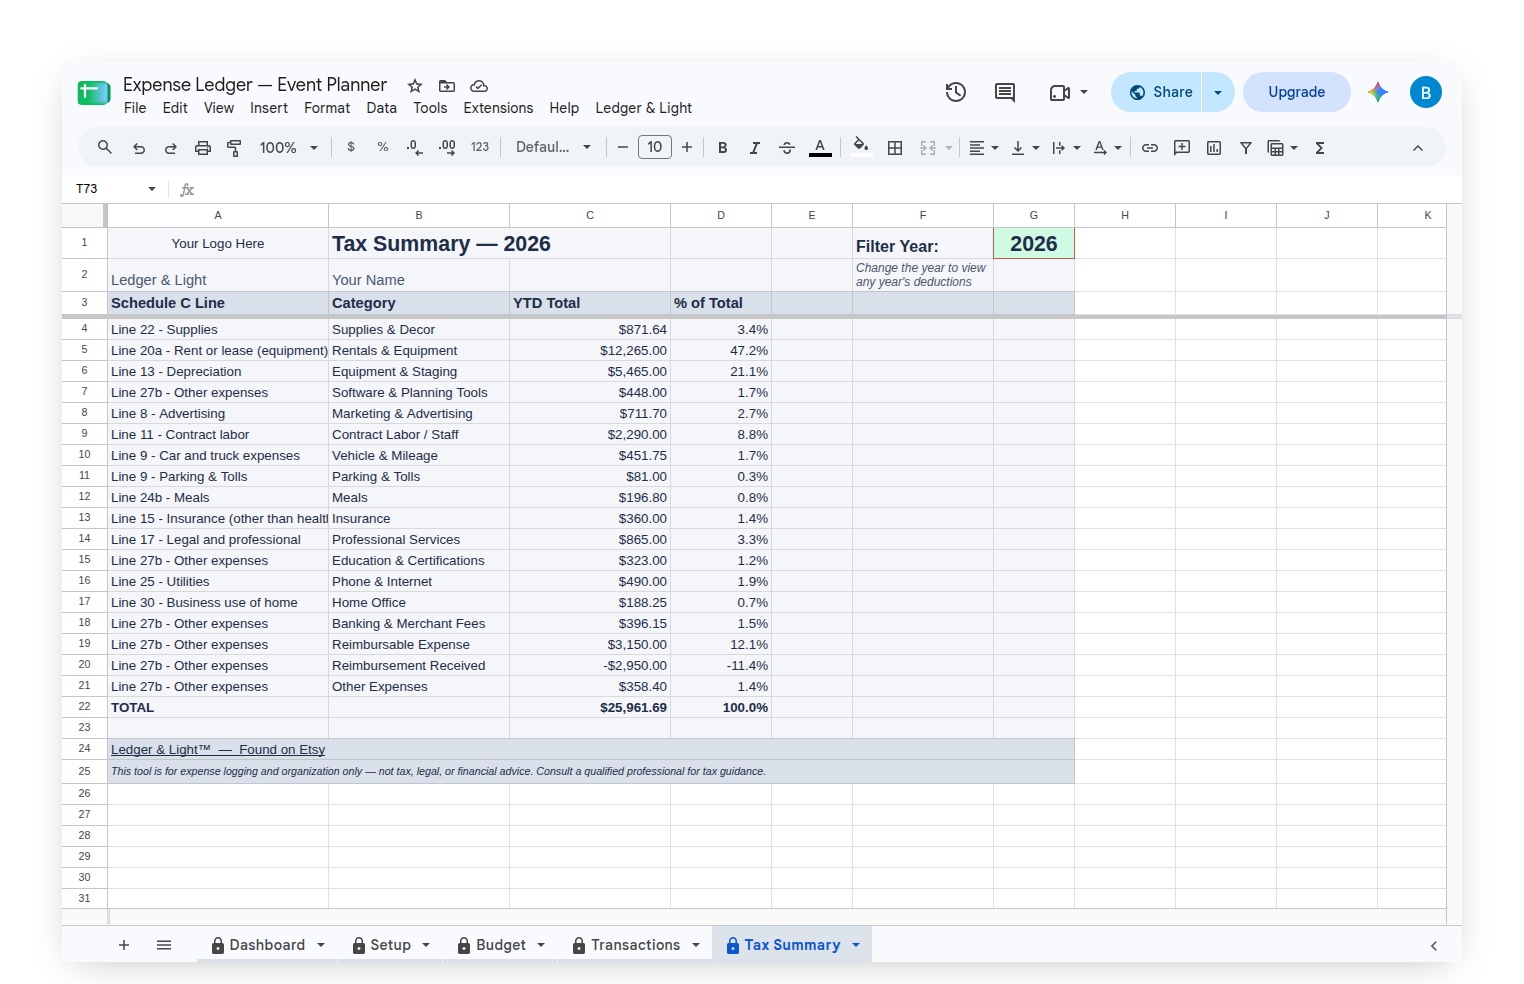Screen dimensions: 1524x984
Task: Add a new sheet
Action: click(x=124, y=945)
